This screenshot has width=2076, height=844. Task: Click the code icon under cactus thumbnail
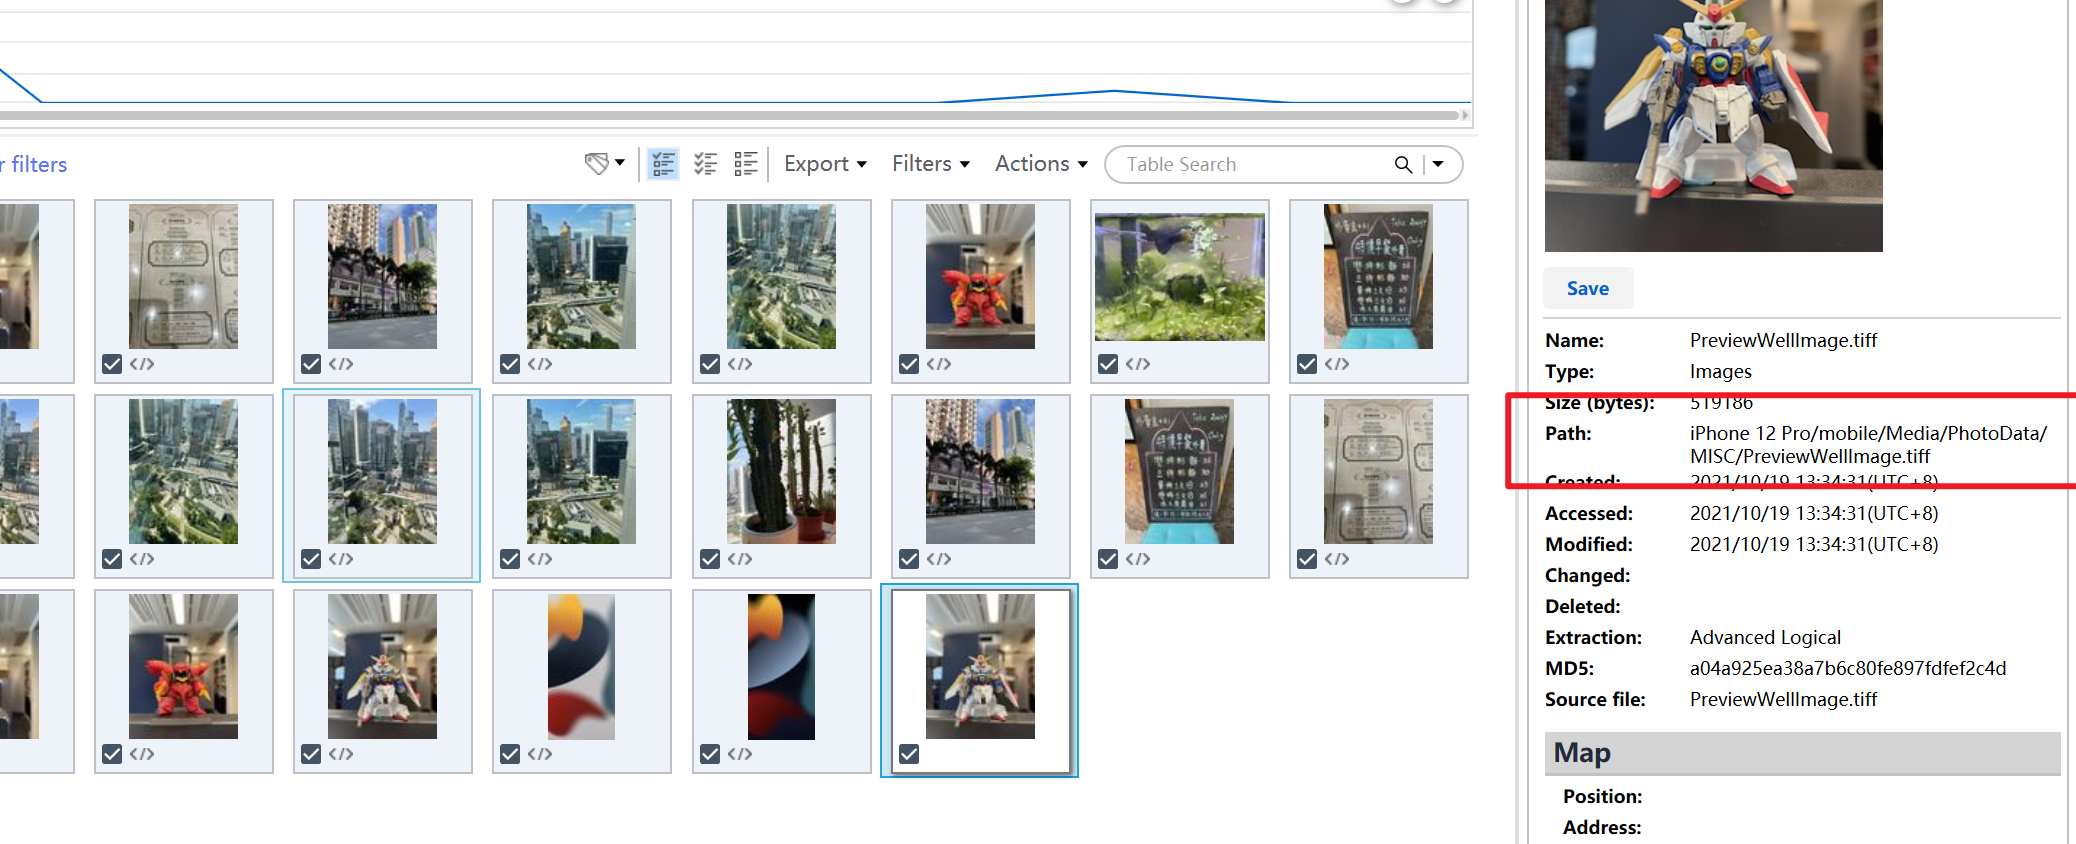(740, 559)
